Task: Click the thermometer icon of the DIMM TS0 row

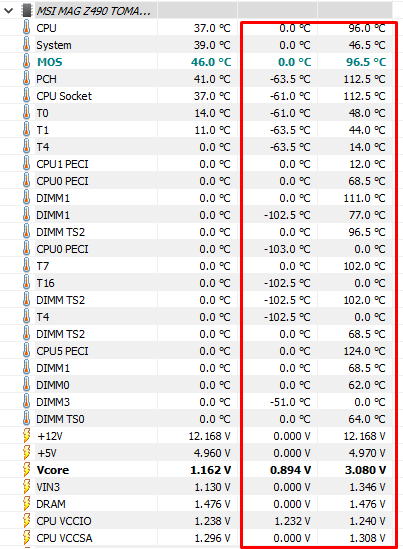Action: [x=27, y=419]
